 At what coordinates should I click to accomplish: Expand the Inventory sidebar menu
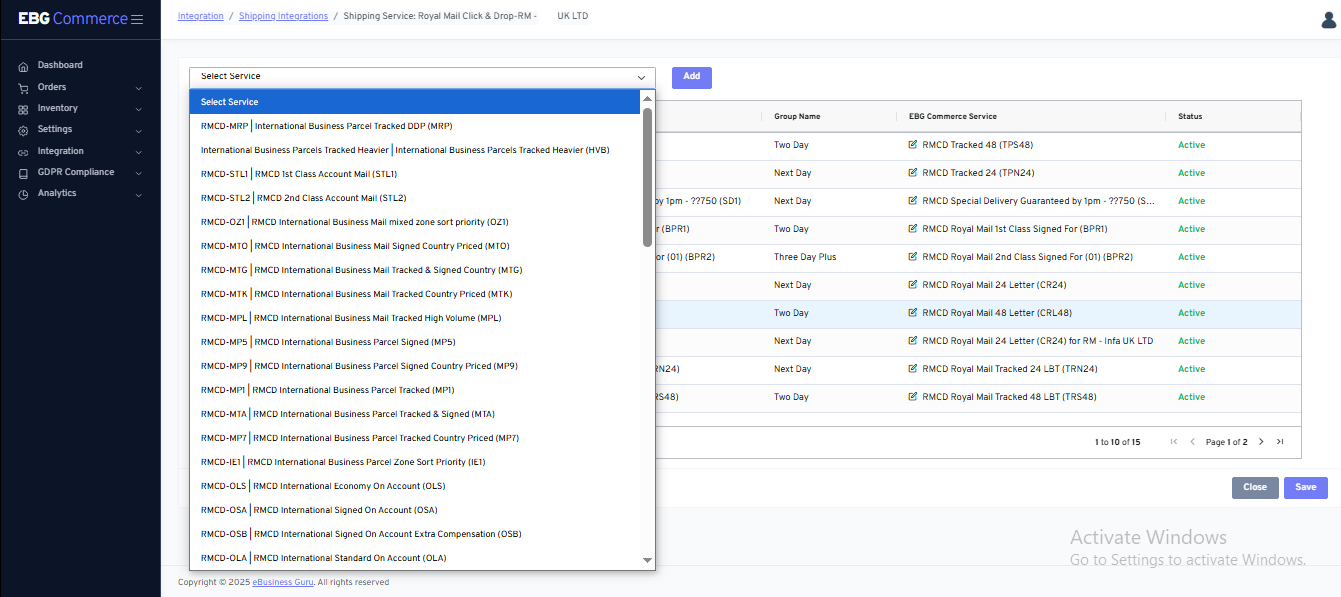pos(138,109)
